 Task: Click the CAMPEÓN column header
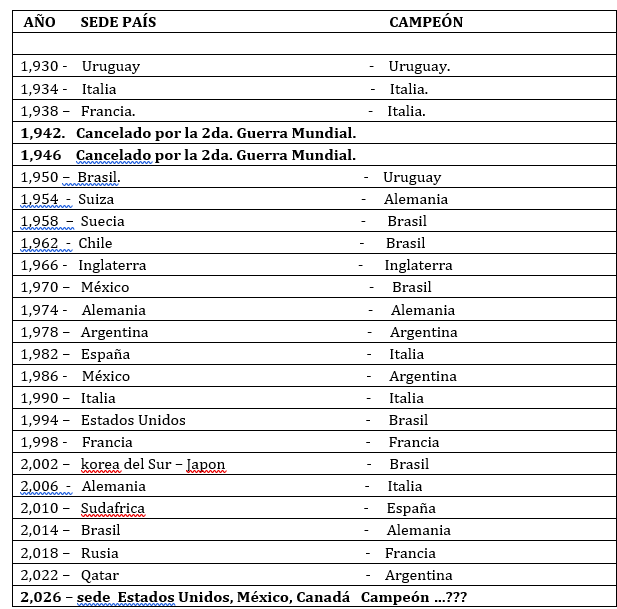coord(426,22)
